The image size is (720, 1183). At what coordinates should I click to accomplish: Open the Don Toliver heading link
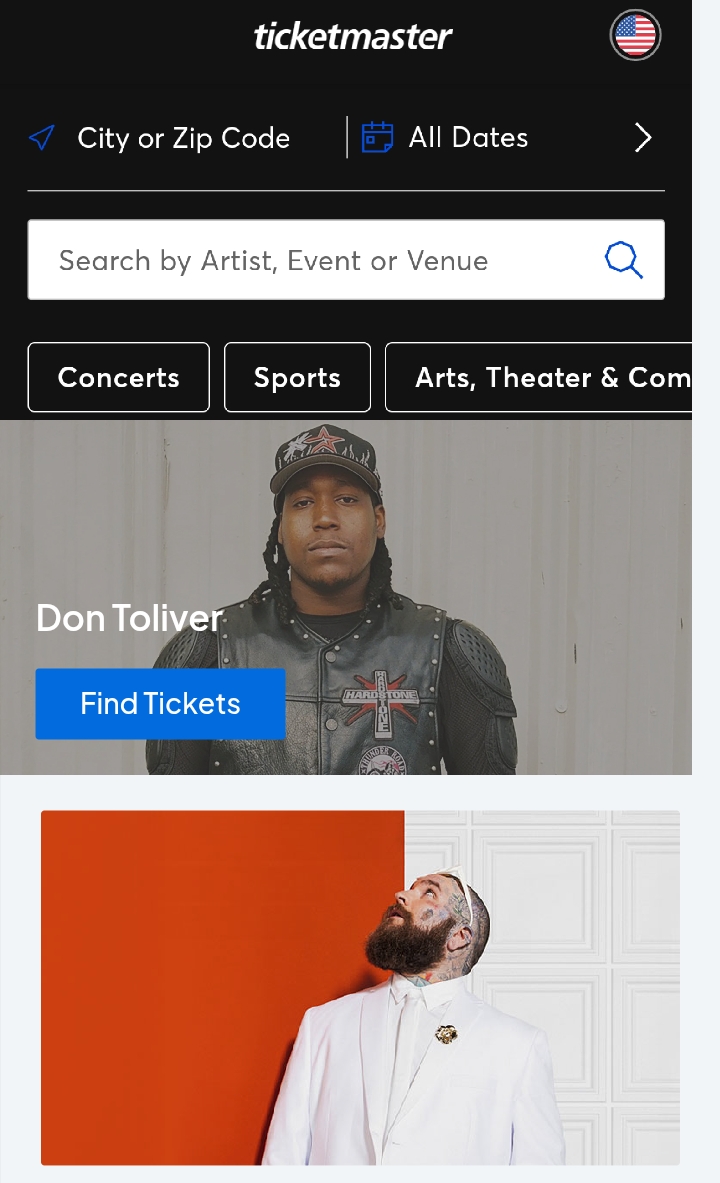tap(129, 617)
